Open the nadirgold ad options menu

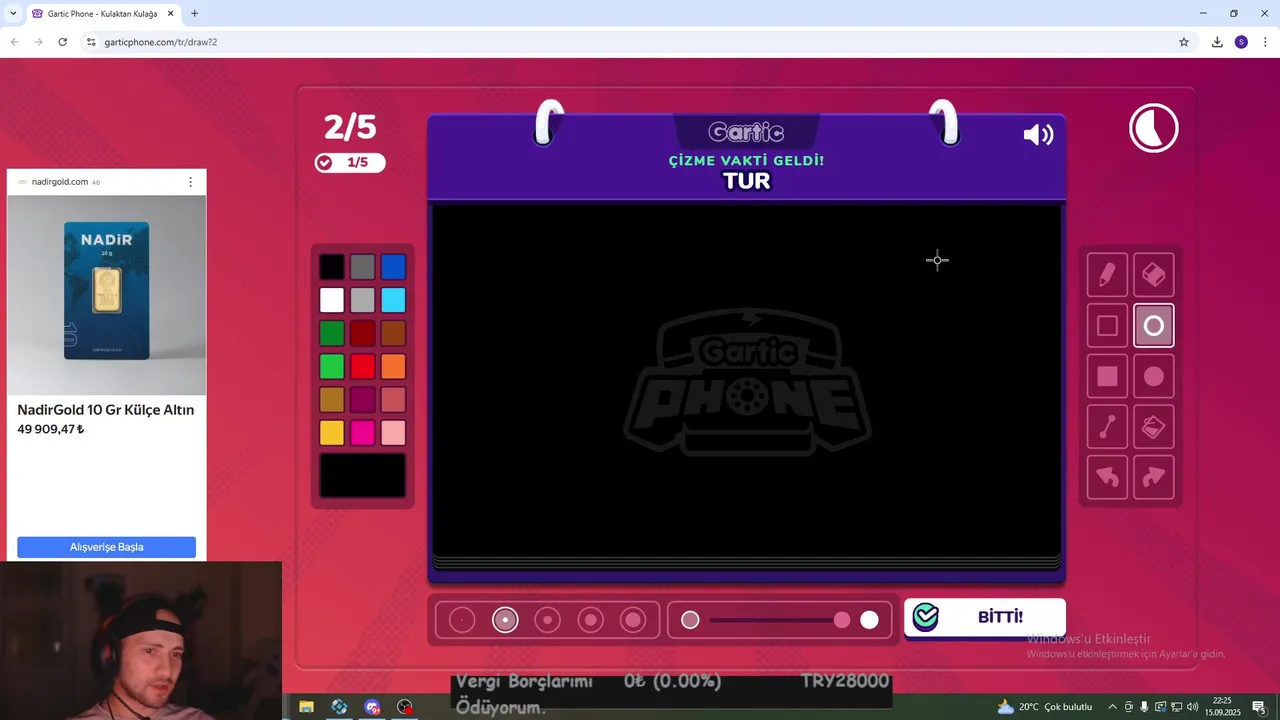click(190, 182)
